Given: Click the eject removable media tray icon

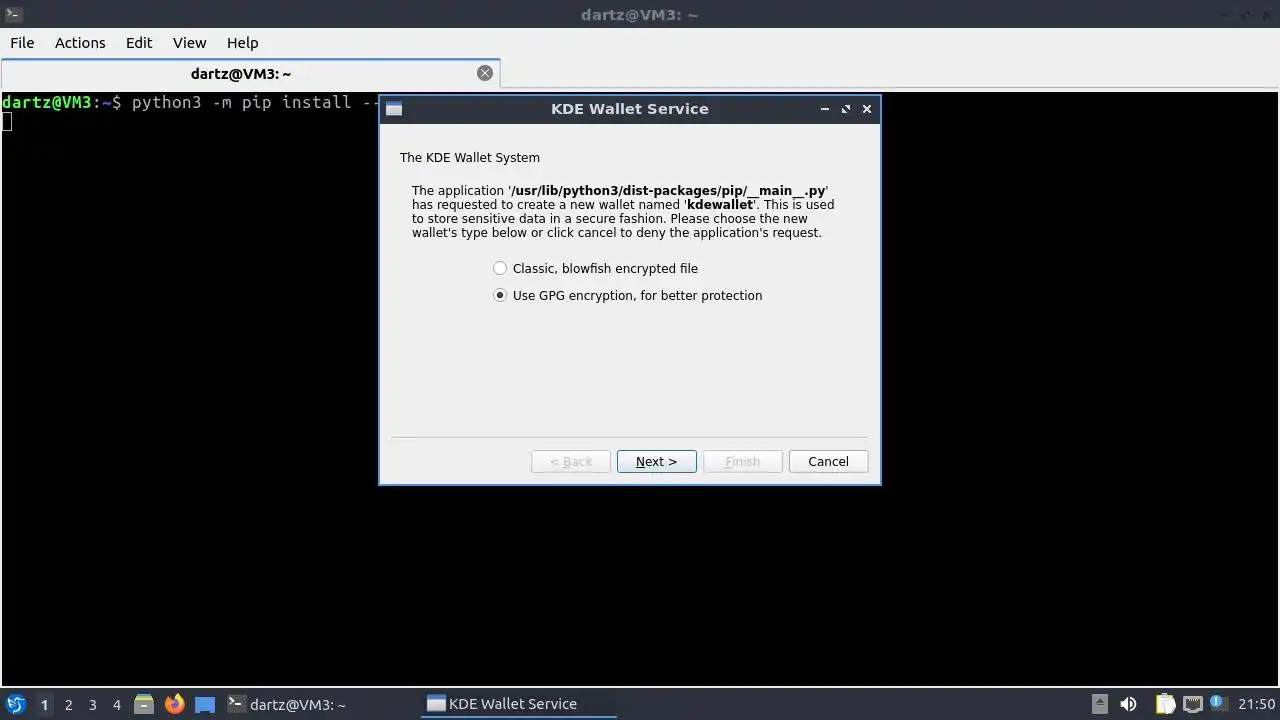Looking at the screenshot, I should pyautogui.click(x=1099, y=704).
